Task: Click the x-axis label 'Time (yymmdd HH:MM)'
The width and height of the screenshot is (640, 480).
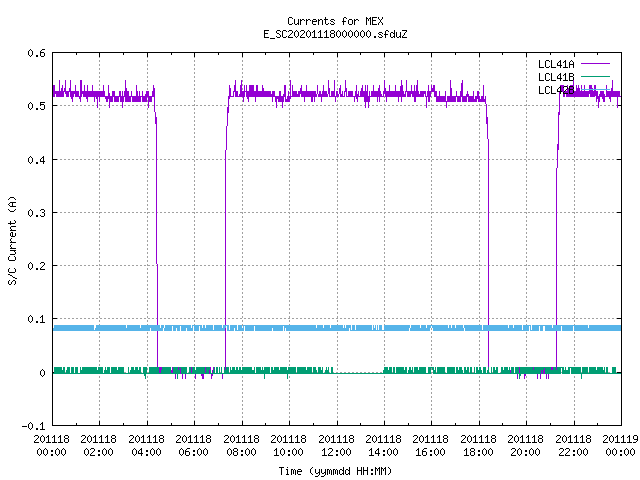Action: coord(335,471)
